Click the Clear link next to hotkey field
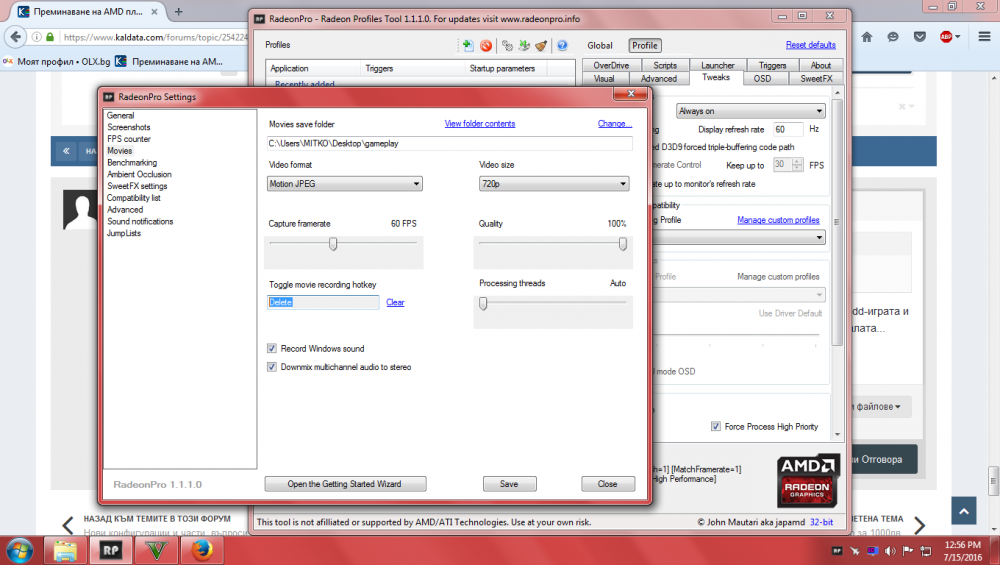Image resolution: width=1000 pixels, height=565 pixels. click(x=395, y=302)
